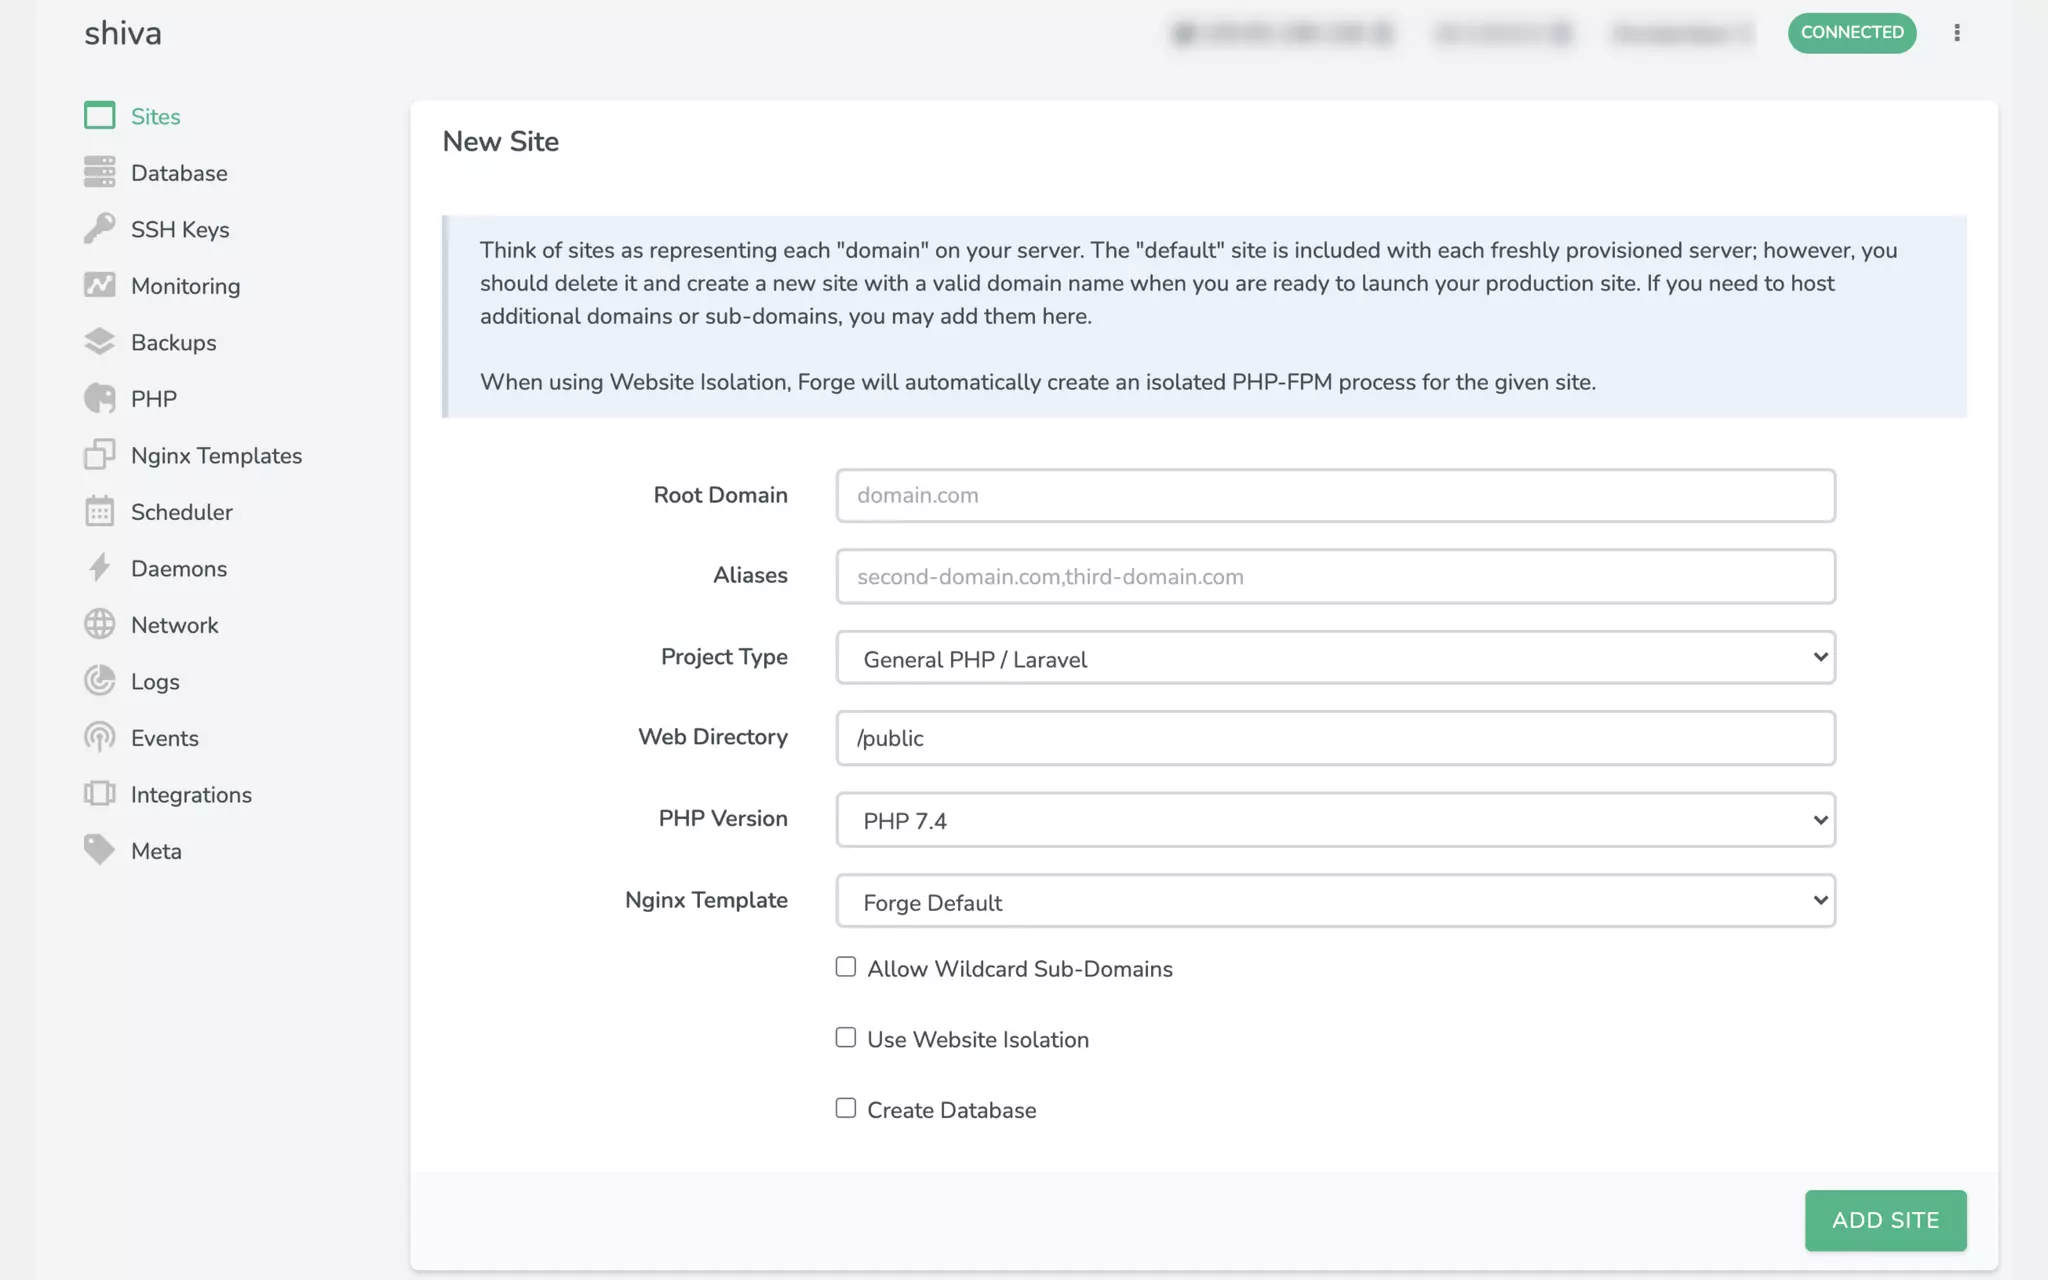The width and height of the screenshot is (2048, 1280).
Task: Click the Database sidebar icon
Action: tap(99, 172)
